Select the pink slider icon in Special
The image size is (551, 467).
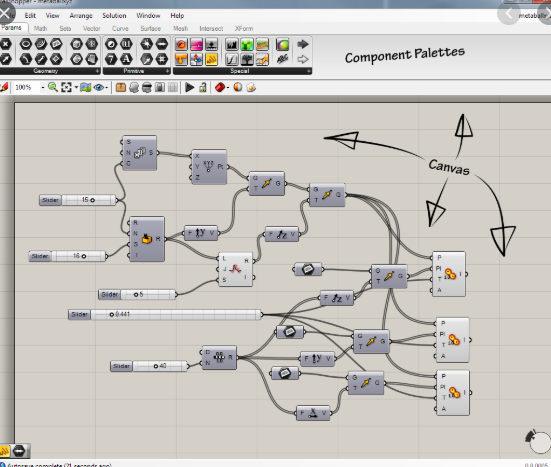(x=196, y=45)
